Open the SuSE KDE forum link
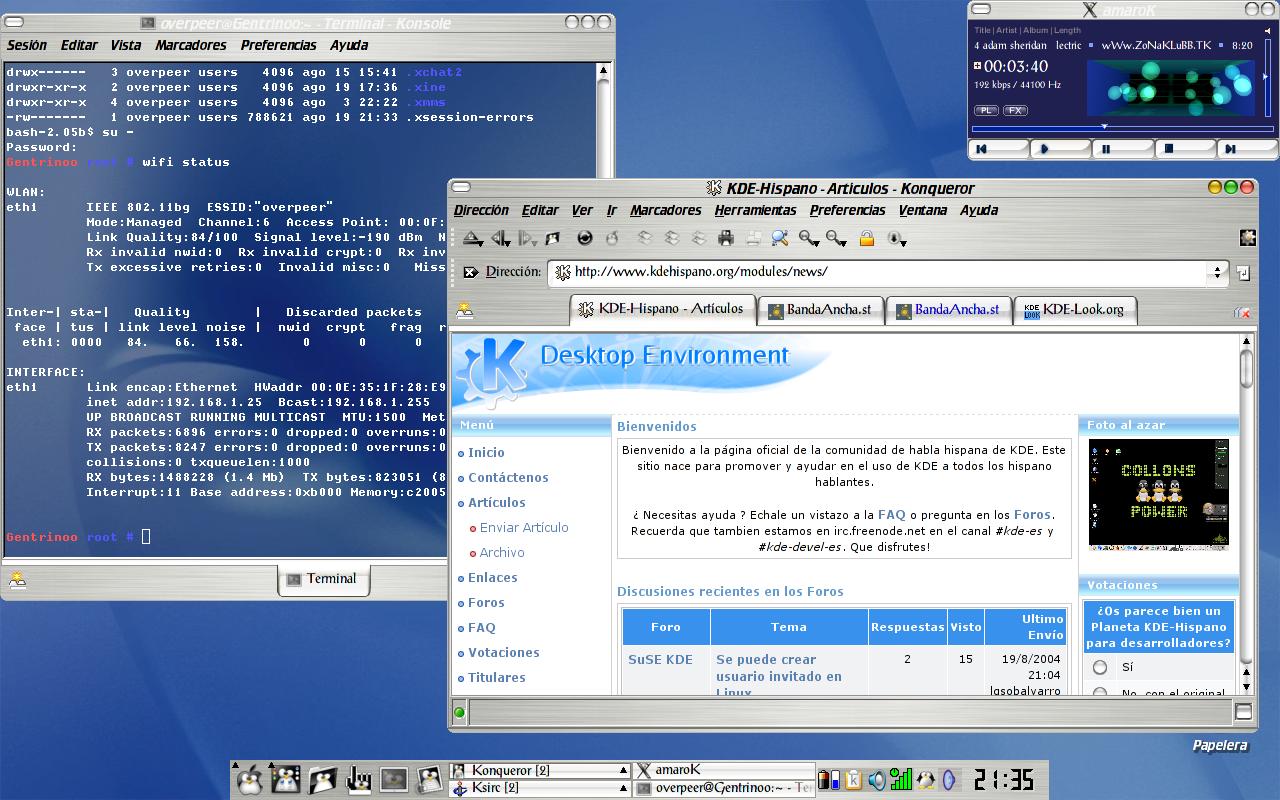 coord(660,659)
